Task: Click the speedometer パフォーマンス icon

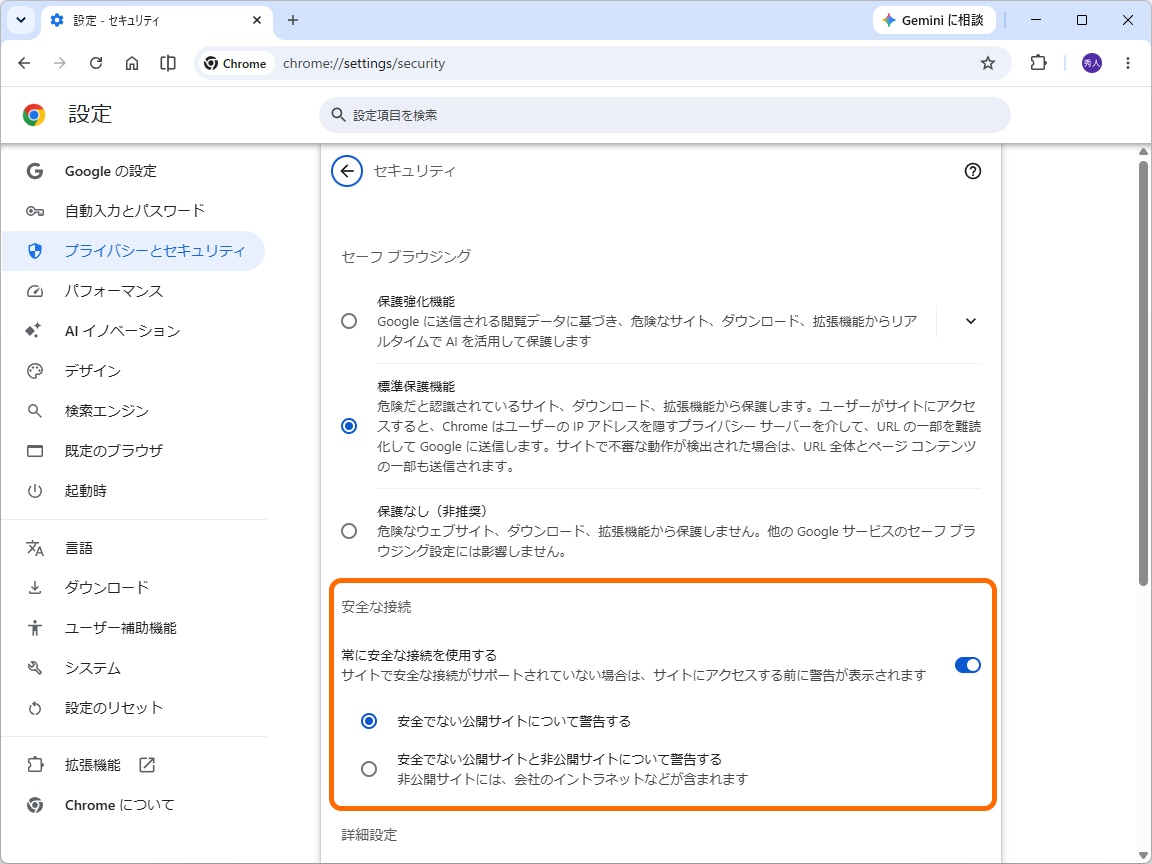Action: [x=35, y=292]
